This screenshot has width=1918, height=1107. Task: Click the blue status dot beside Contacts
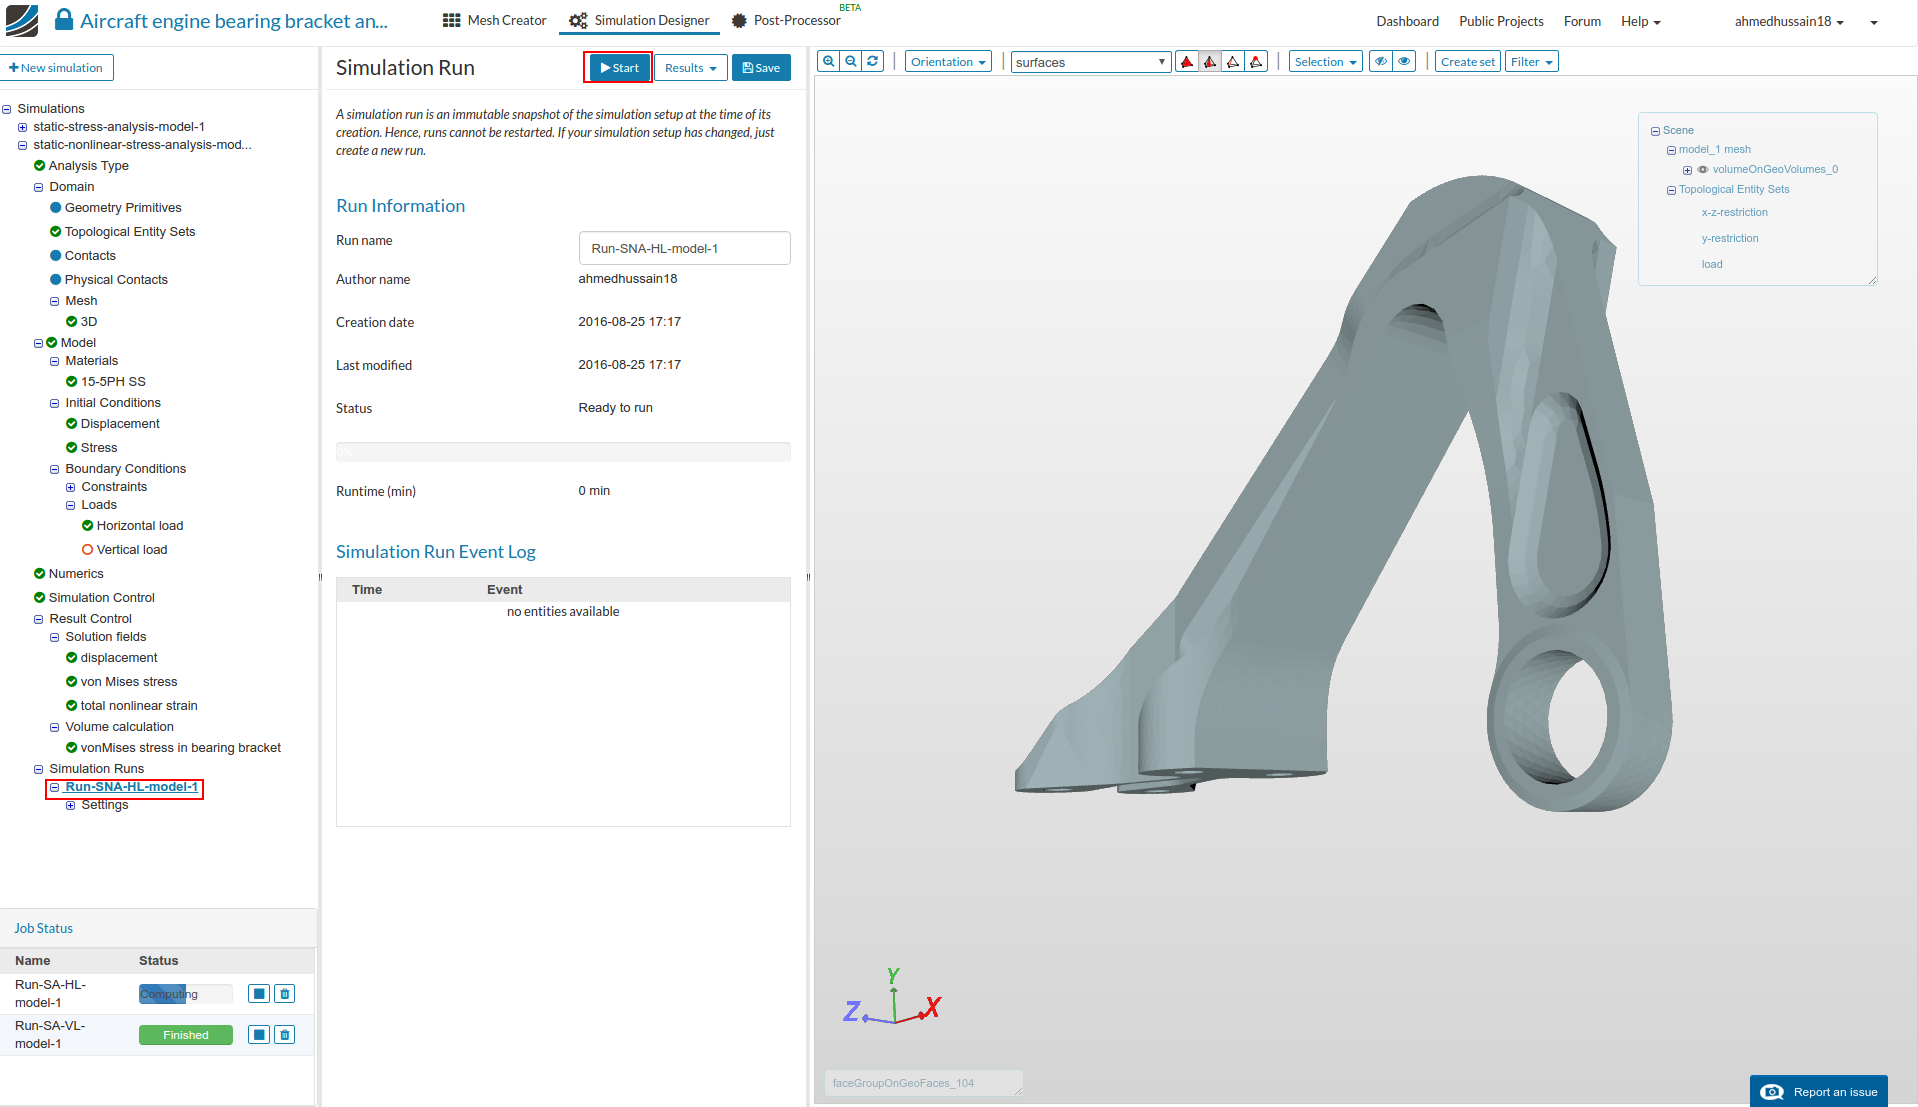point(56,256)
